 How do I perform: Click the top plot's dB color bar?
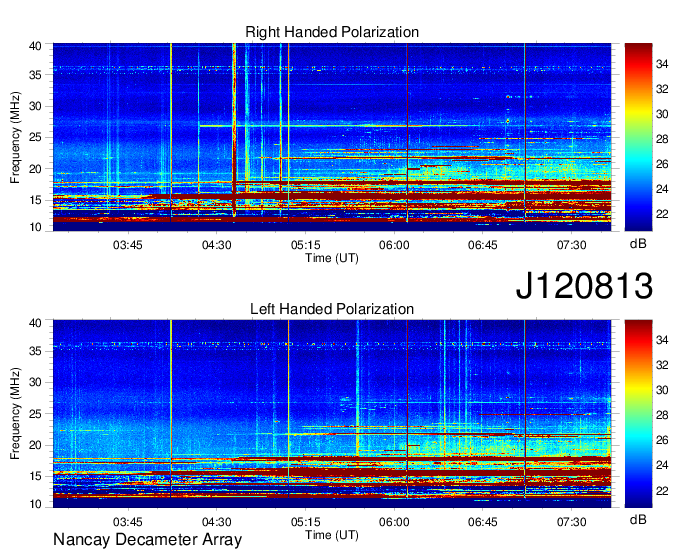tap(638, 137)
